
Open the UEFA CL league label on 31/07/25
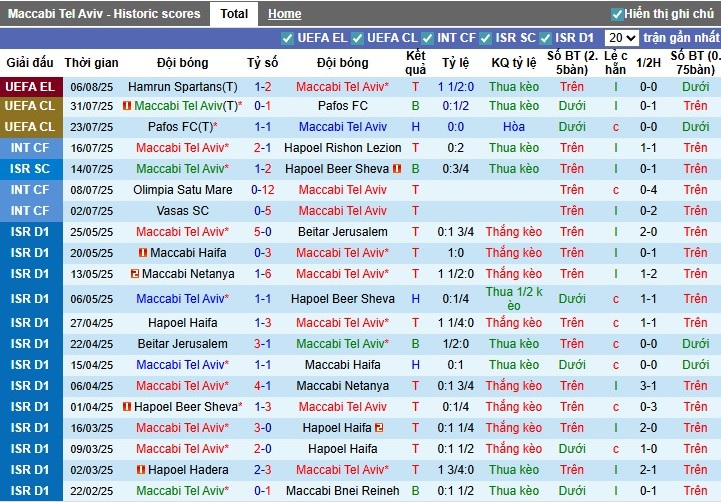[x=30, y=106]
